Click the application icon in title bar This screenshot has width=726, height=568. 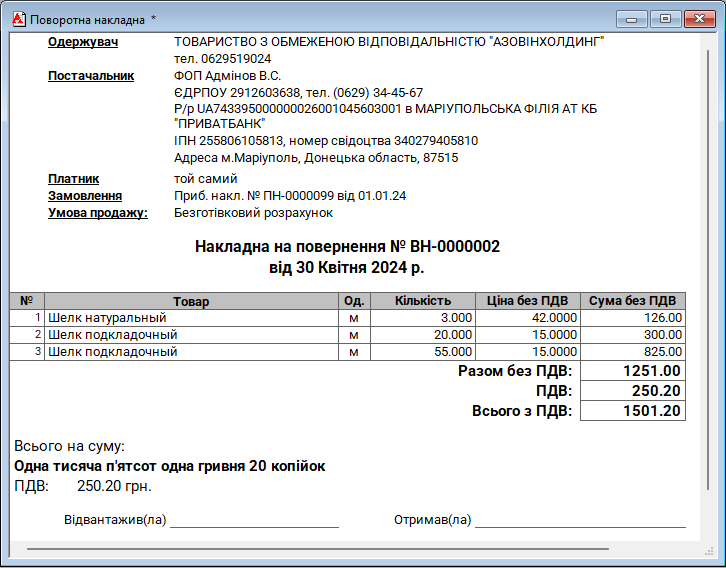[16, 19]
